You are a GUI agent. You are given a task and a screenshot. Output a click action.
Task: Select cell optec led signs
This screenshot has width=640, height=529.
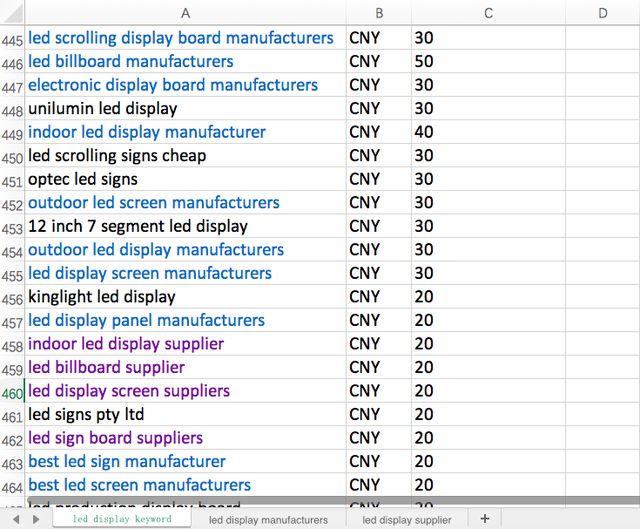click(x=186, y=179)
